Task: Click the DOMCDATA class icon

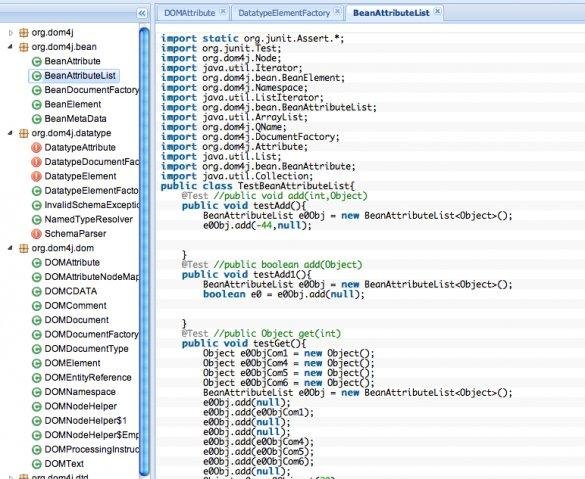Action: point(36,292)
